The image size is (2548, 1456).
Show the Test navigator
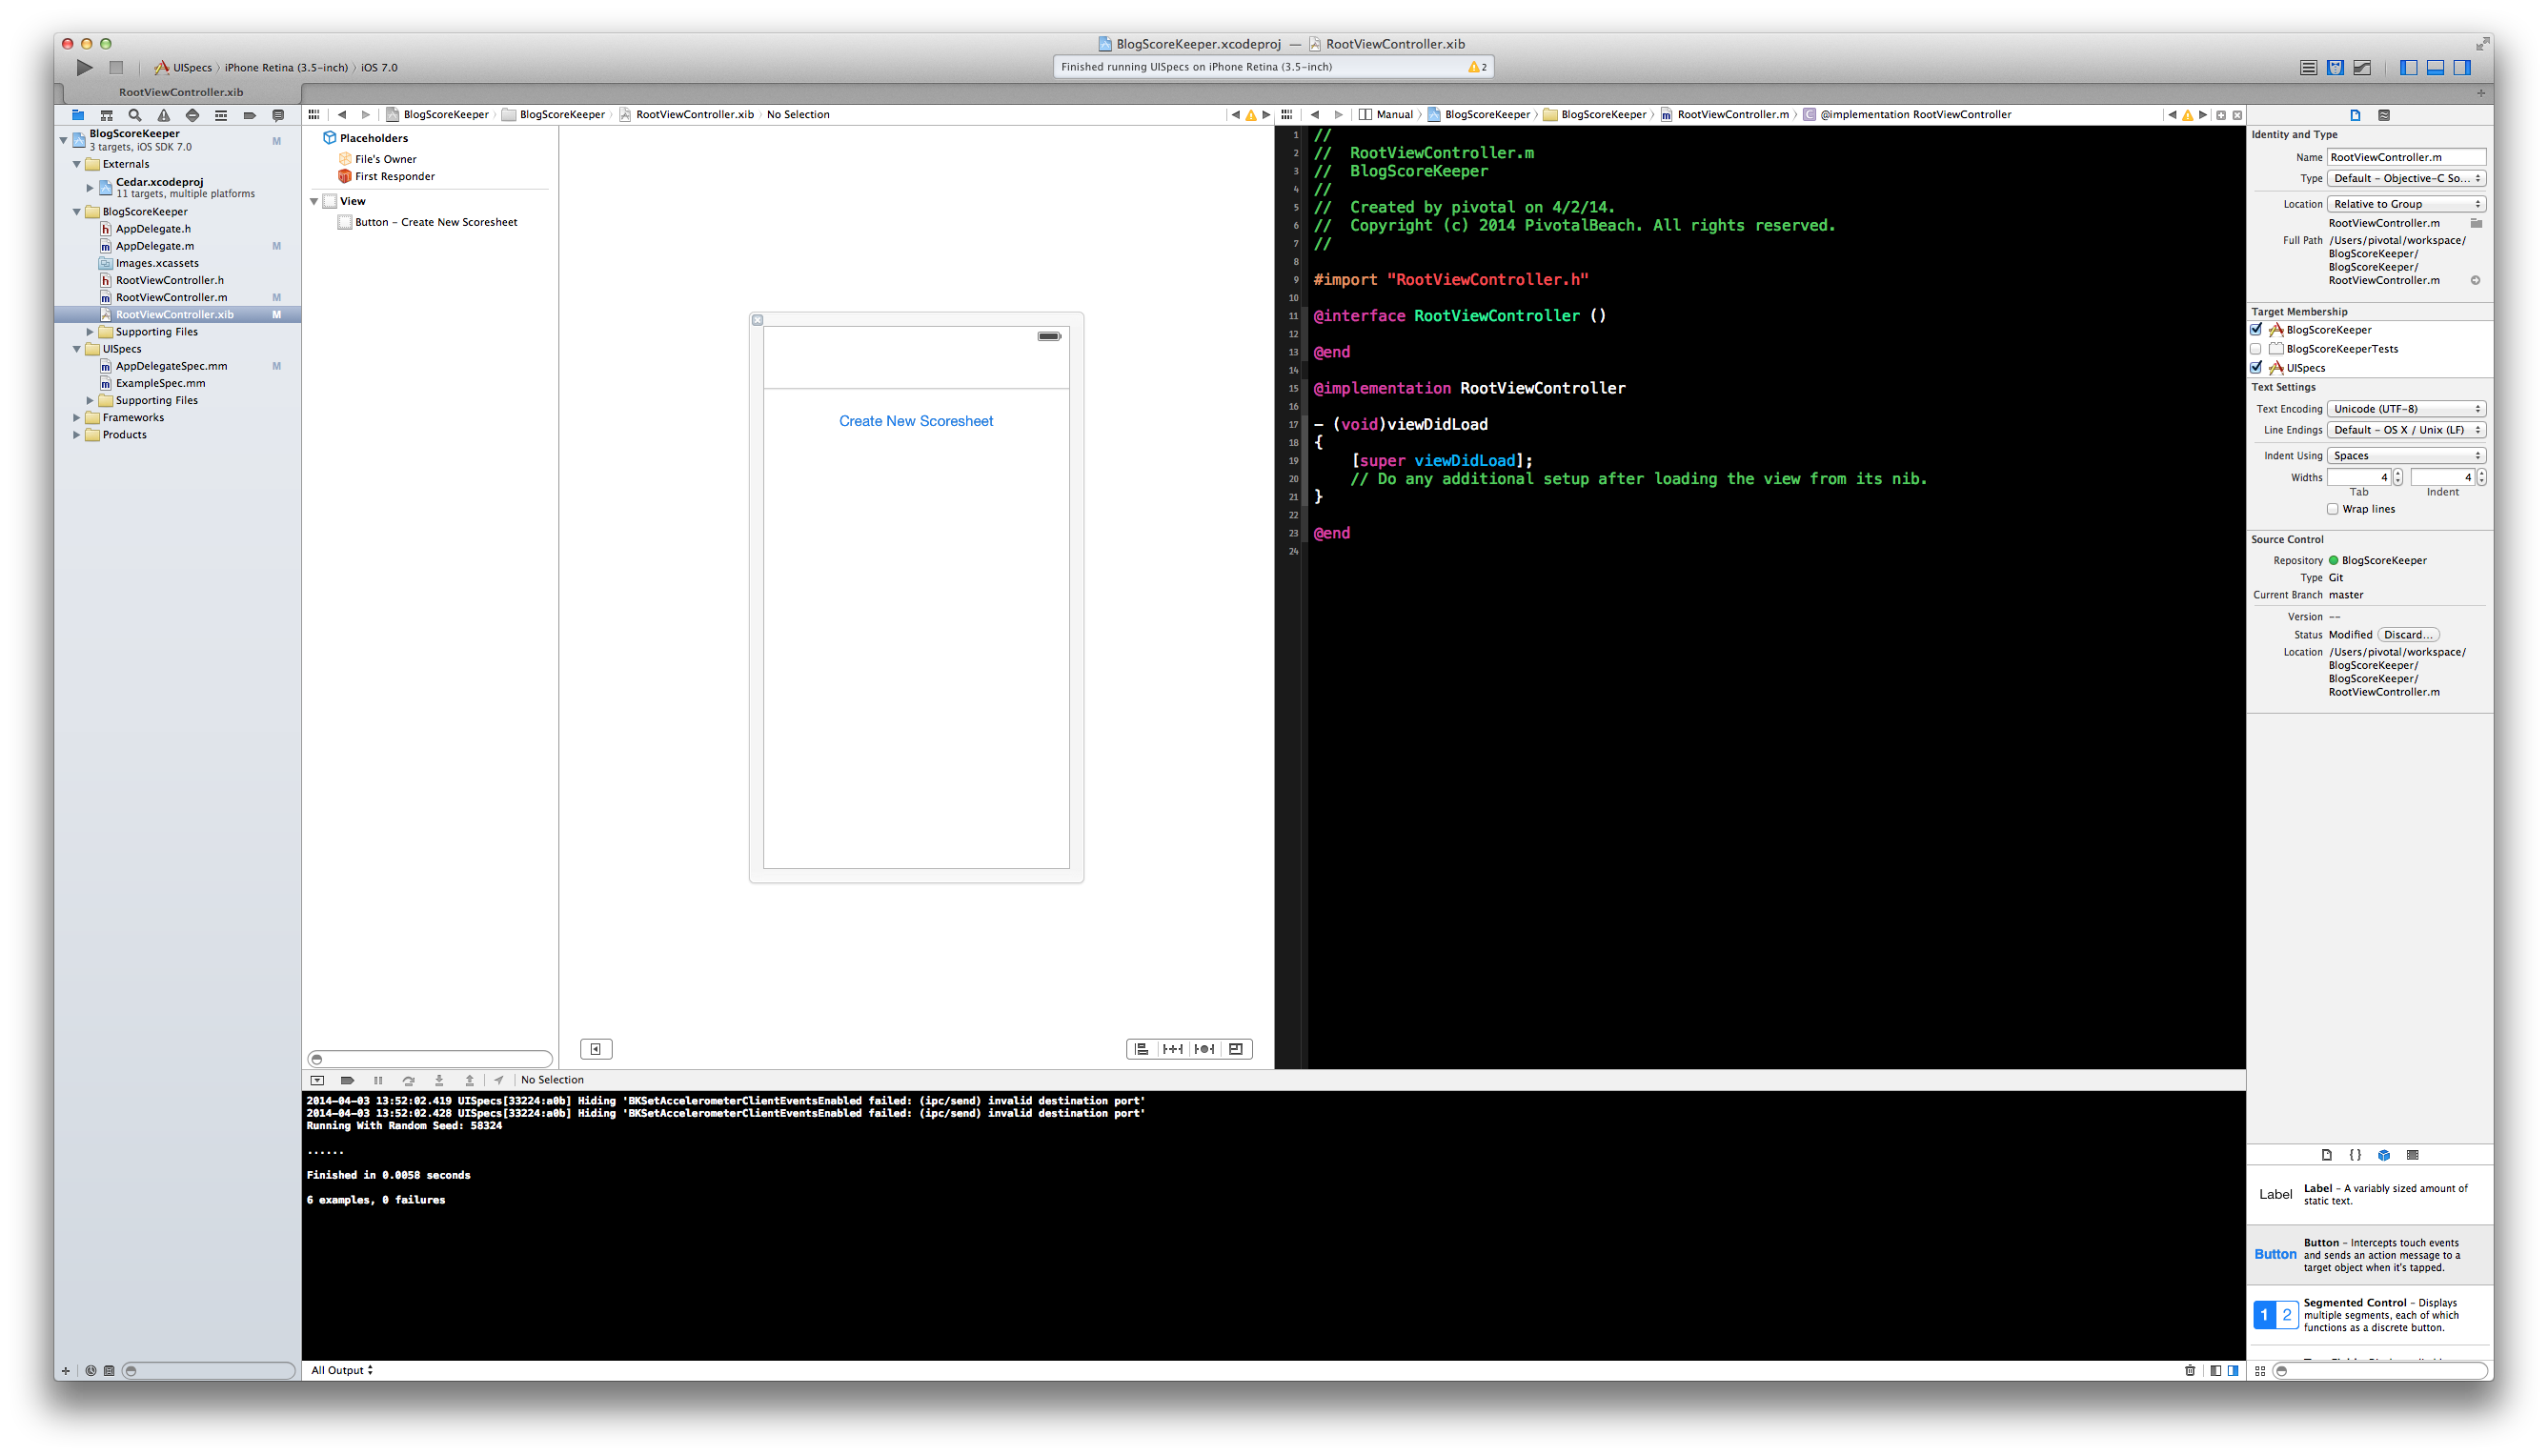193,115
